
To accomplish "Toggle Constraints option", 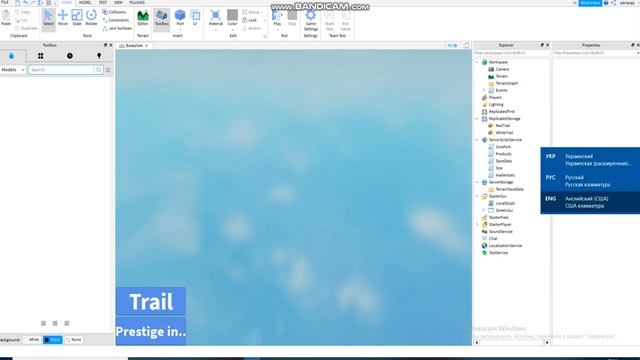I will click(x=116, y=20).
